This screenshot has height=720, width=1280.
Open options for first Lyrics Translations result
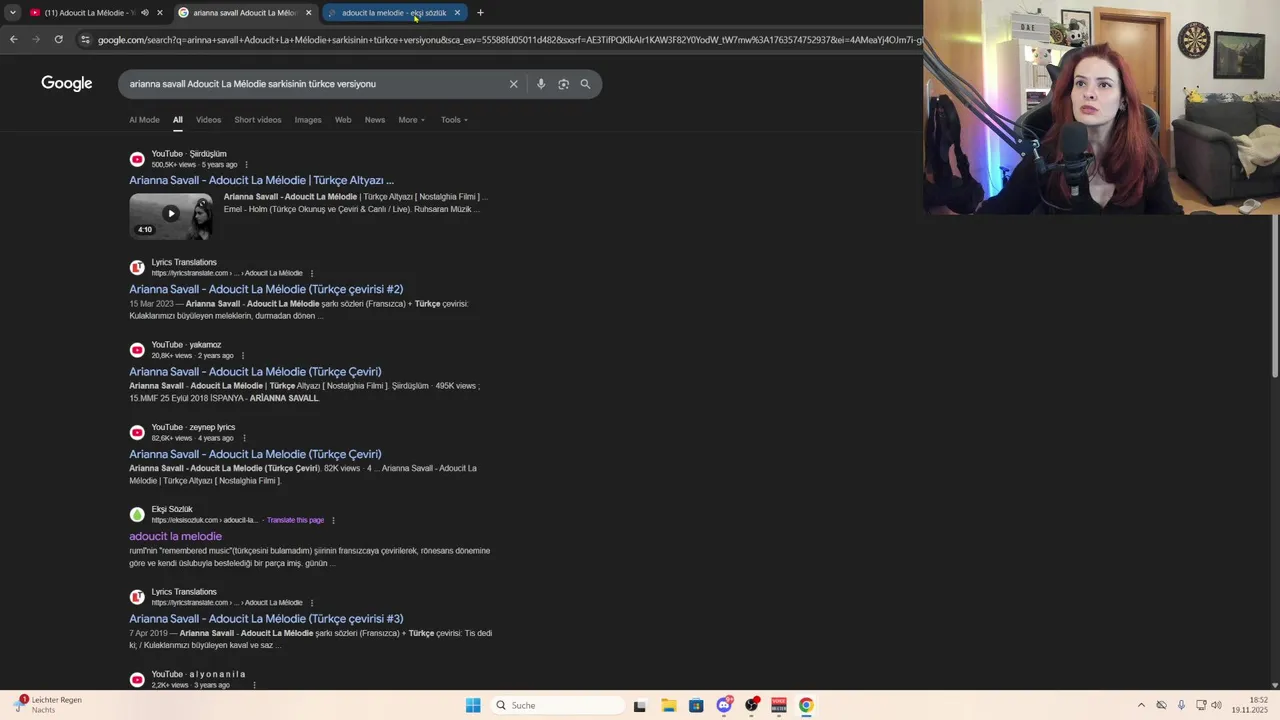312,273
